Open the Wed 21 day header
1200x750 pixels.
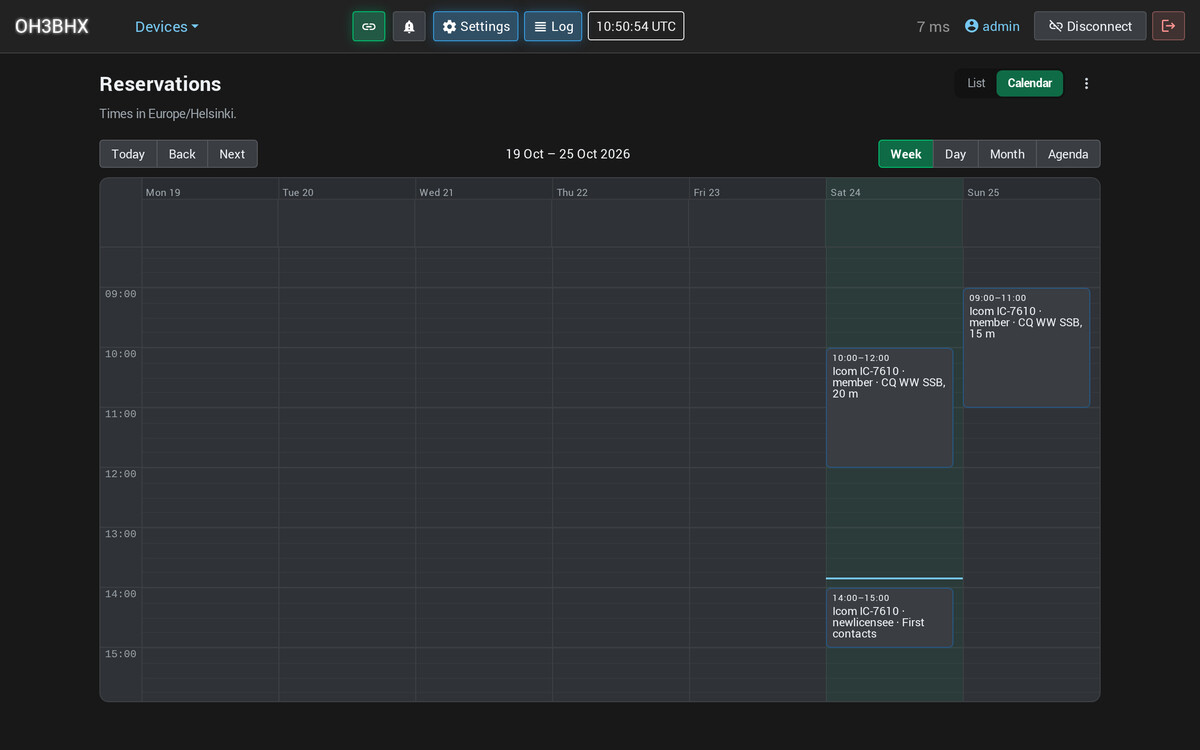[x=436, y=192]
